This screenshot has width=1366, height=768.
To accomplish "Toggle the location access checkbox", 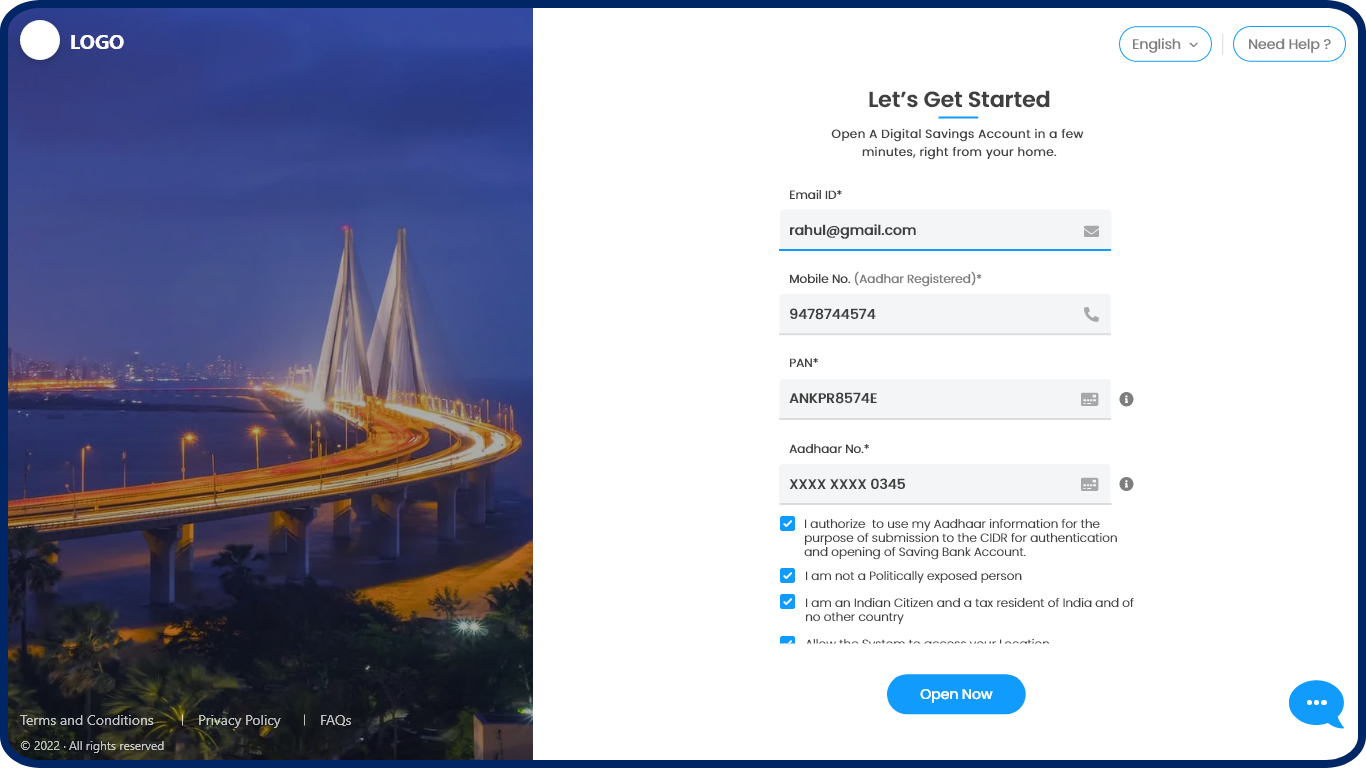I will click(x=788, y=641).
